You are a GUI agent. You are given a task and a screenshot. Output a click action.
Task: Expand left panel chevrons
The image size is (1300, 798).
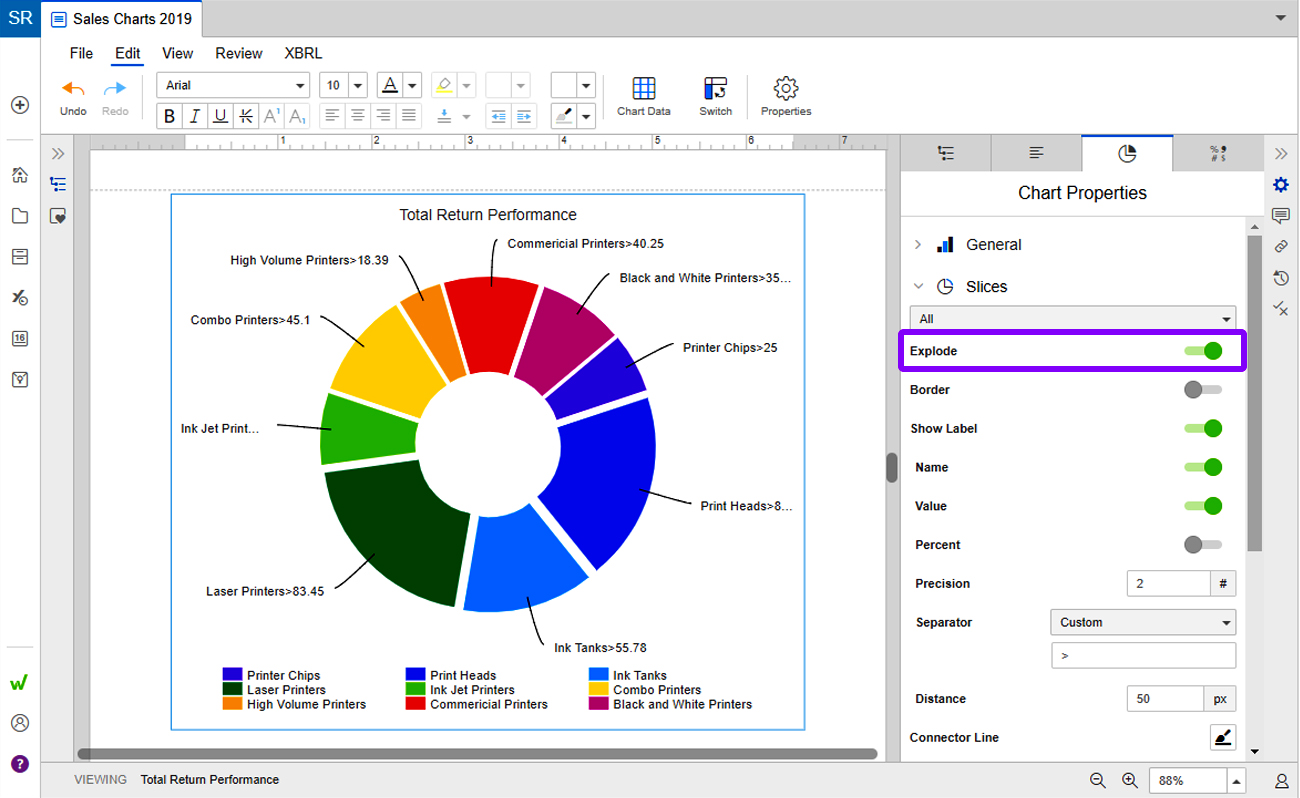click(x=58, y=154)
